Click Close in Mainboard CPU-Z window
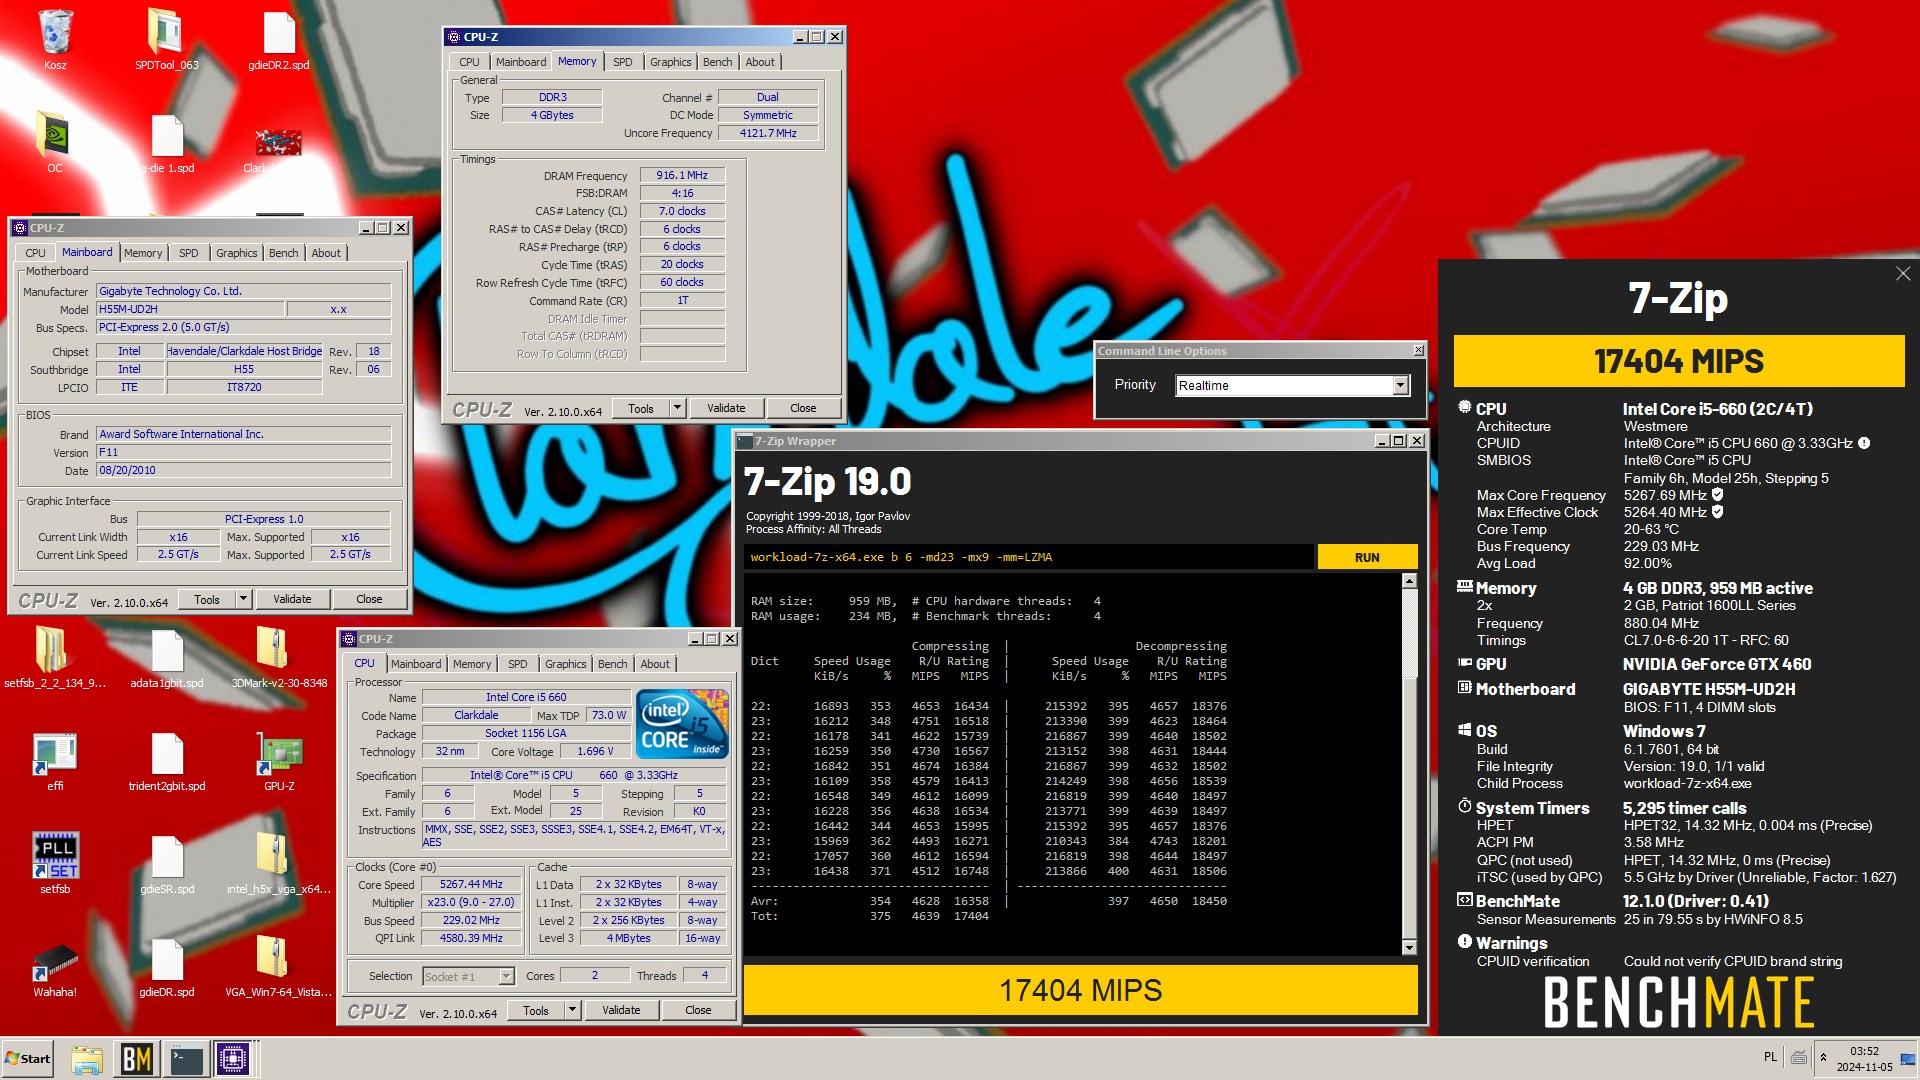Image resolution: width=1920 pixels, height=1080 pixels. (x=369, y=599)
